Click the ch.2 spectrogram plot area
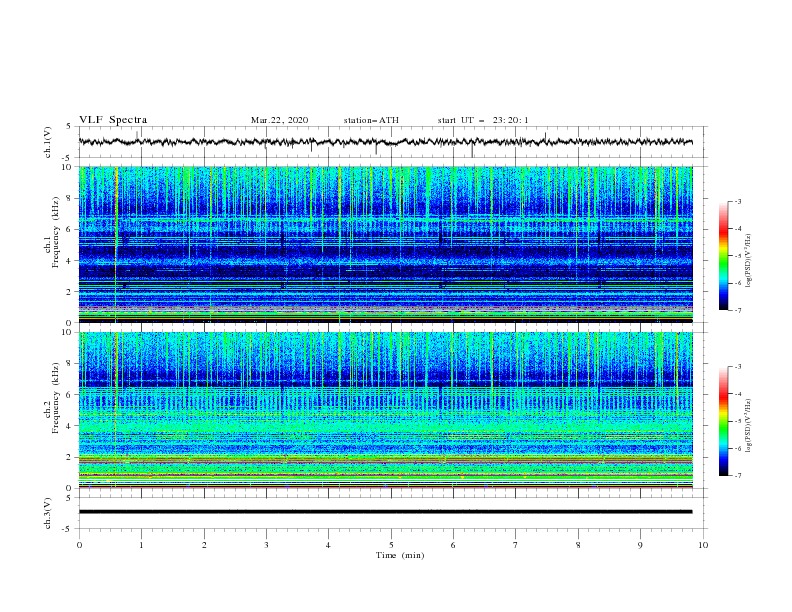Viewport: 792px width, 612px height. [x=386, y=410]
